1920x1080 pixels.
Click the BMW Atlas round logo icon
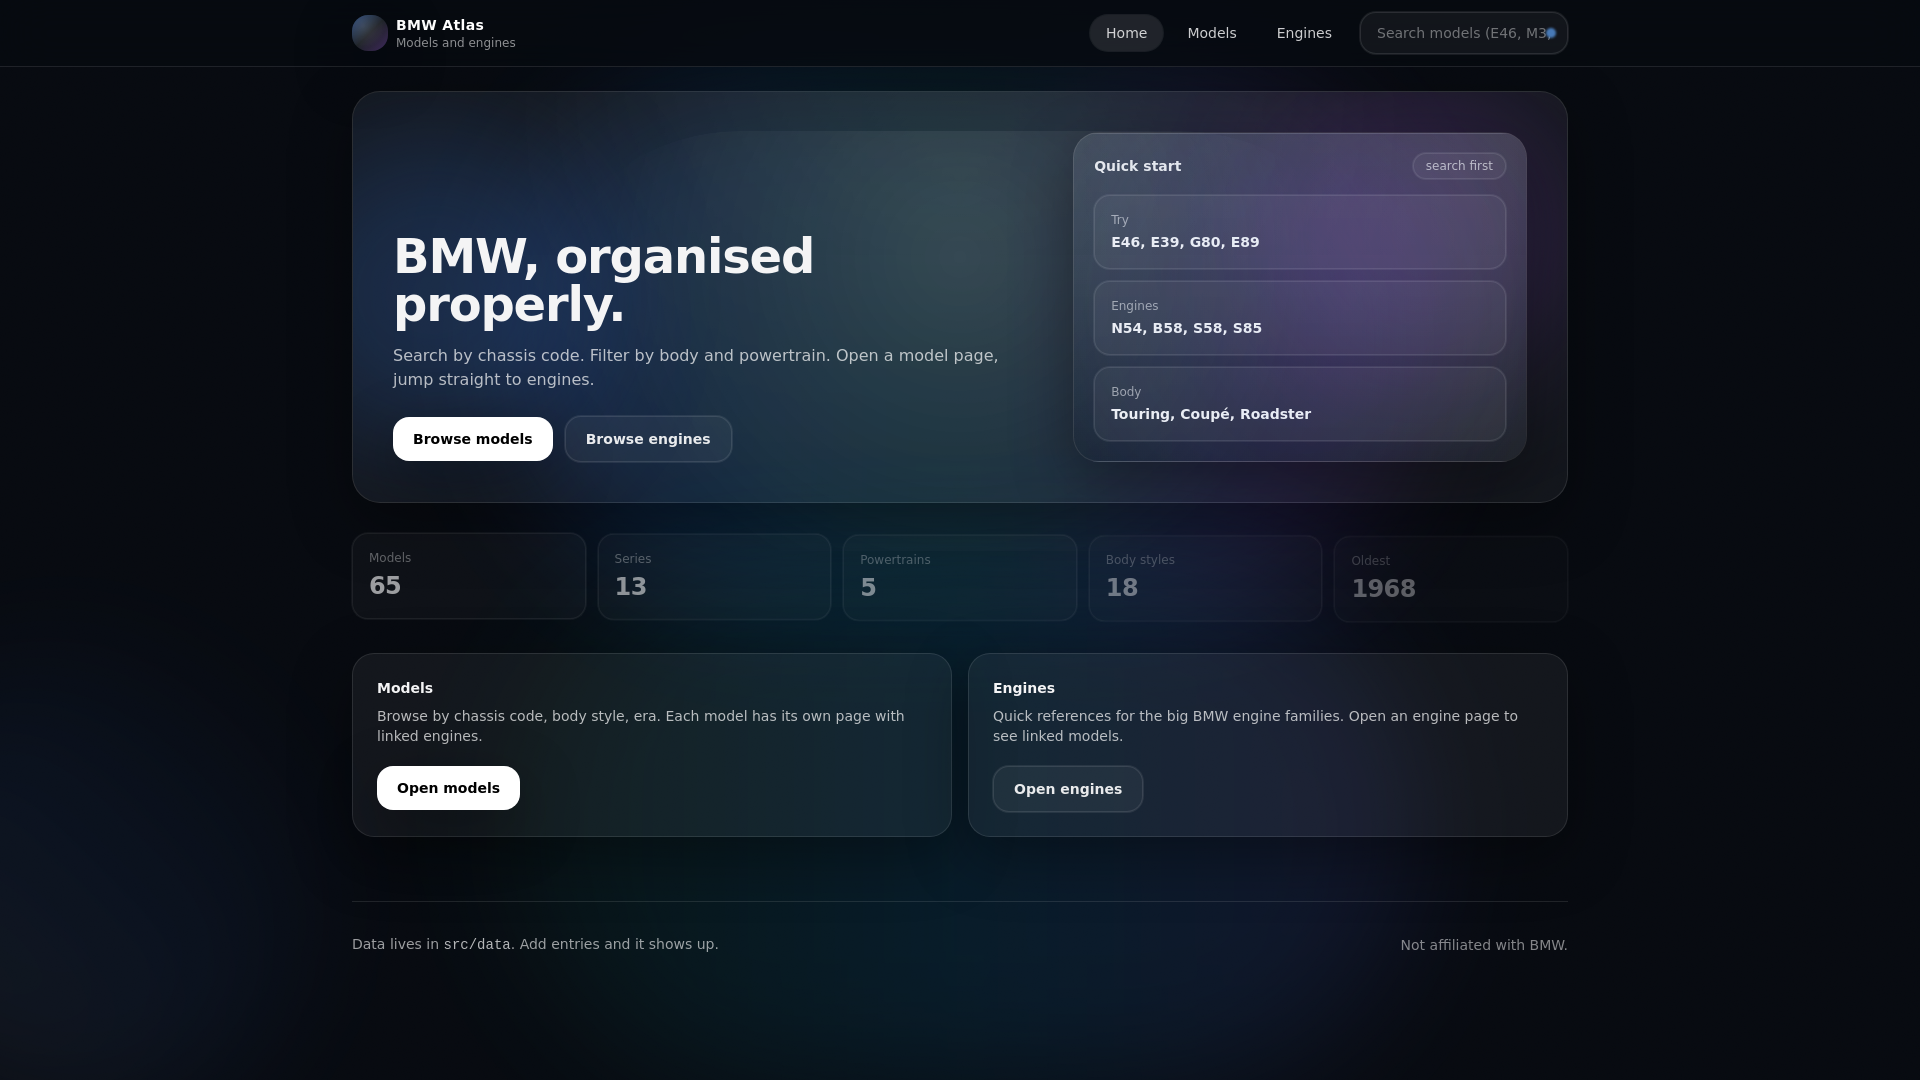click(x=370, y=33)
